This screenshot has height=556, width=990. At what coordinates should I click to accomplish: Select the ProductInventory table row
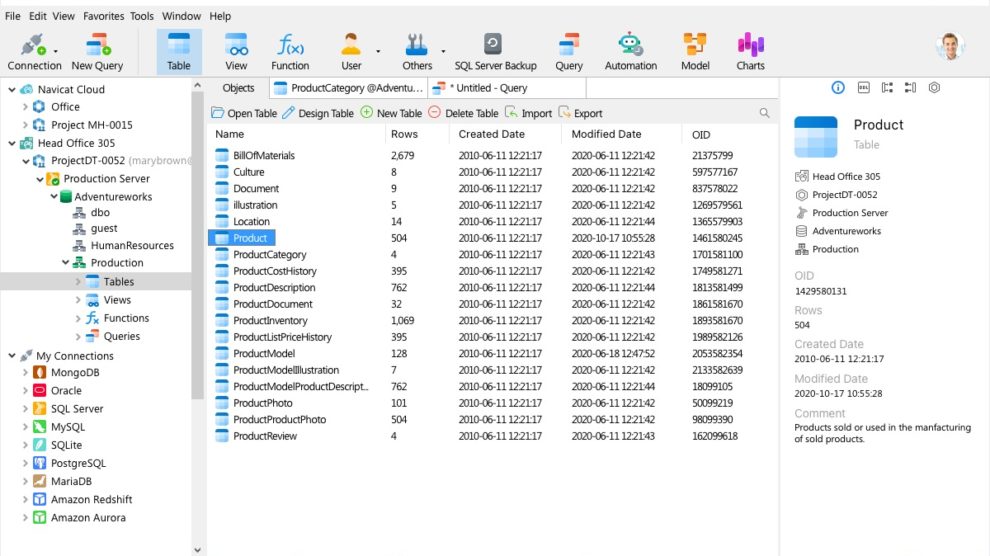(270, 321)
